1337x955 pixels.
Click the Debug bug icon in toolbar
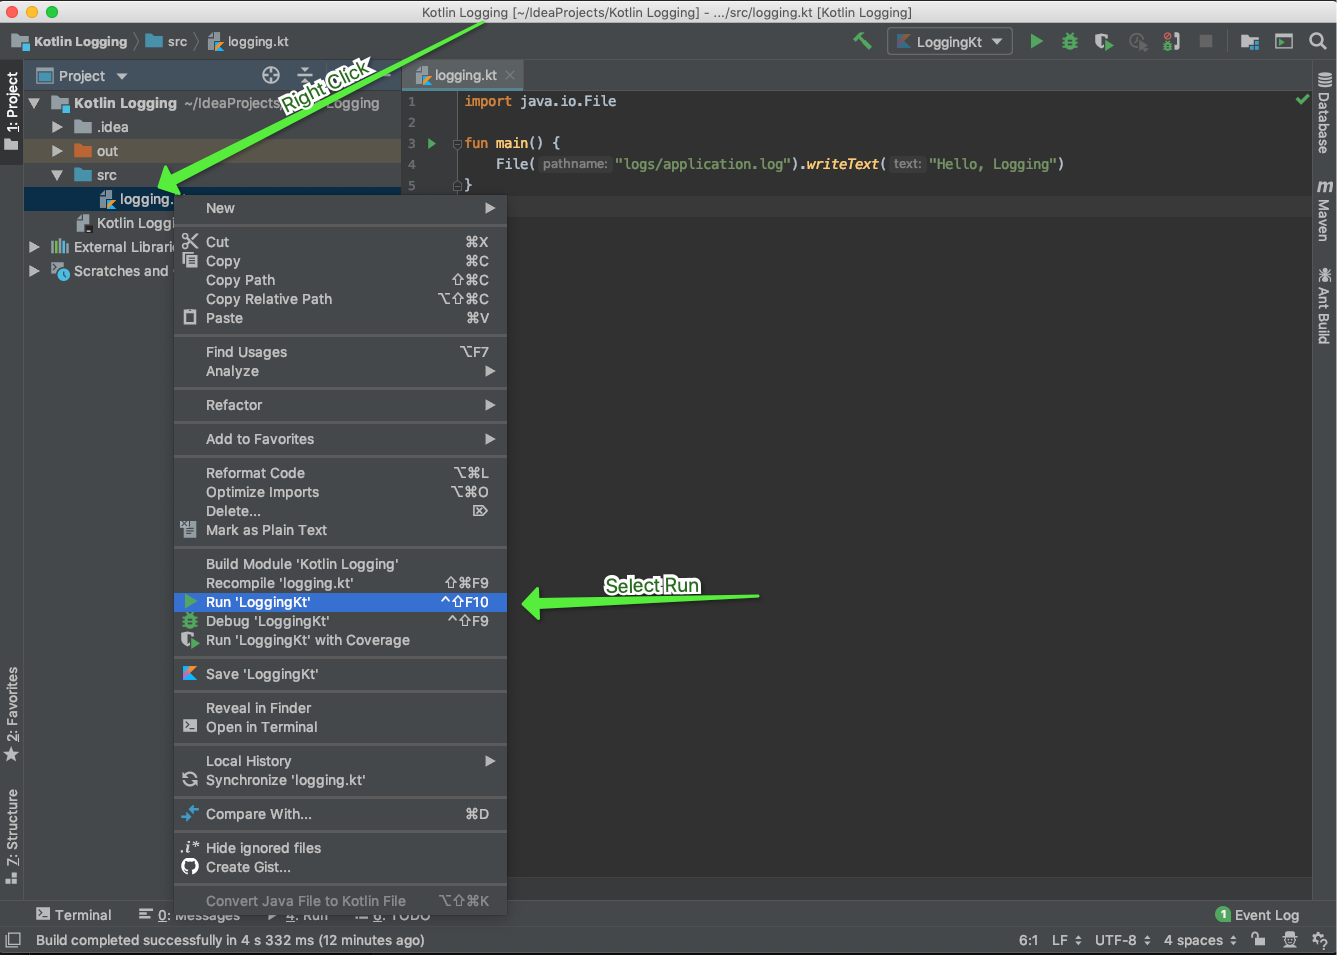point(1070,41)
